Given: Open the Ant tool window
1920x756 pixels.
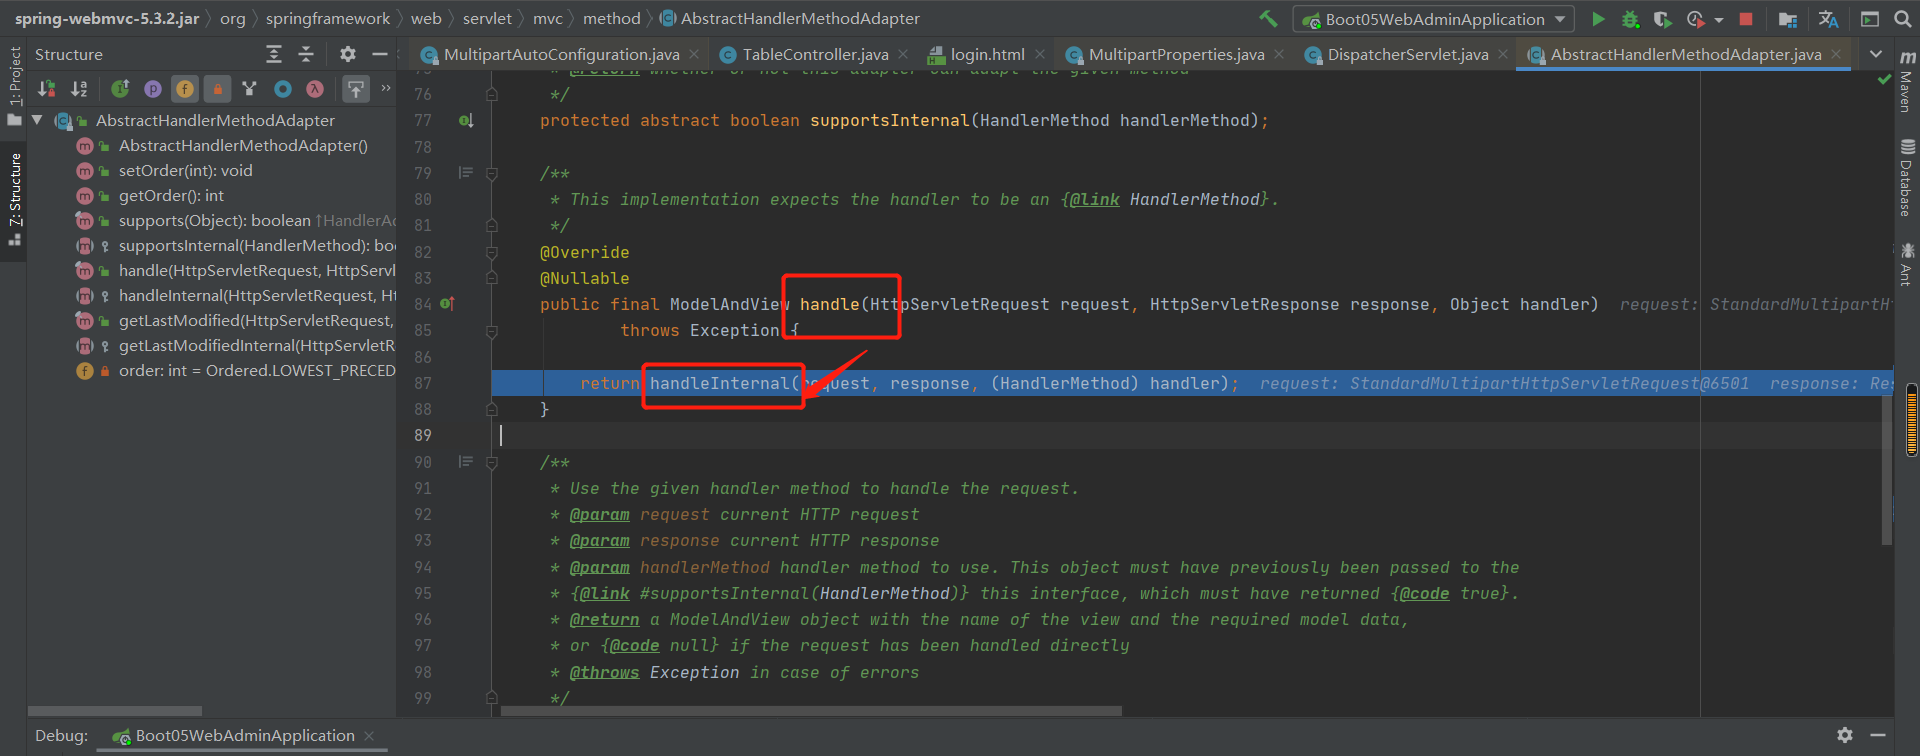Looking at the screenshot, I should point(1907,264).
